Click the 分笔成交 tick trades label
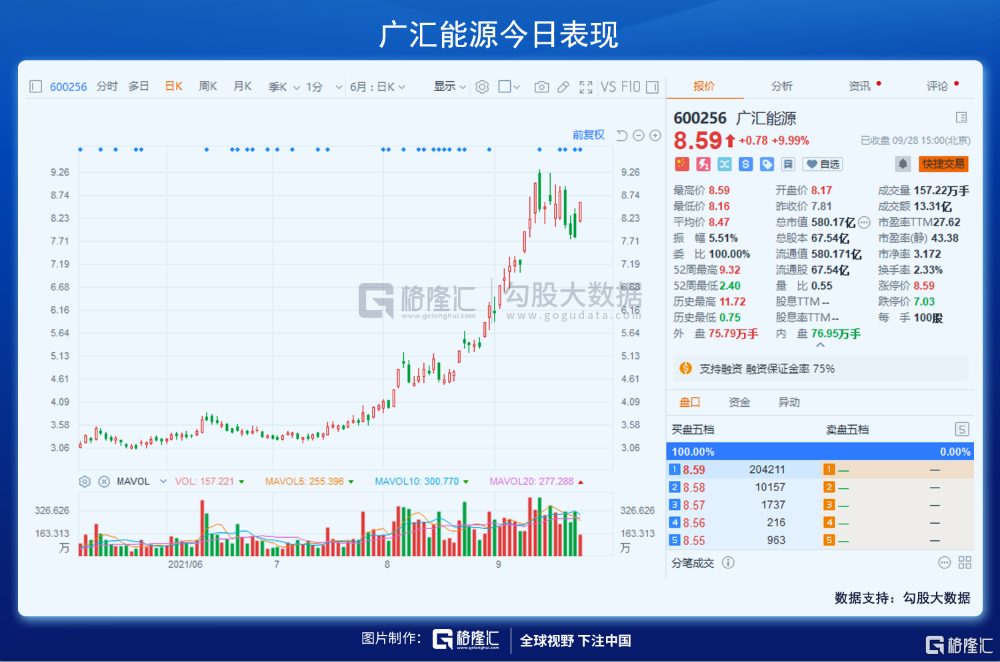Image resolution: width=1000 pixels, height=662 pixels. pyautogui.click(x=693, y=563)
